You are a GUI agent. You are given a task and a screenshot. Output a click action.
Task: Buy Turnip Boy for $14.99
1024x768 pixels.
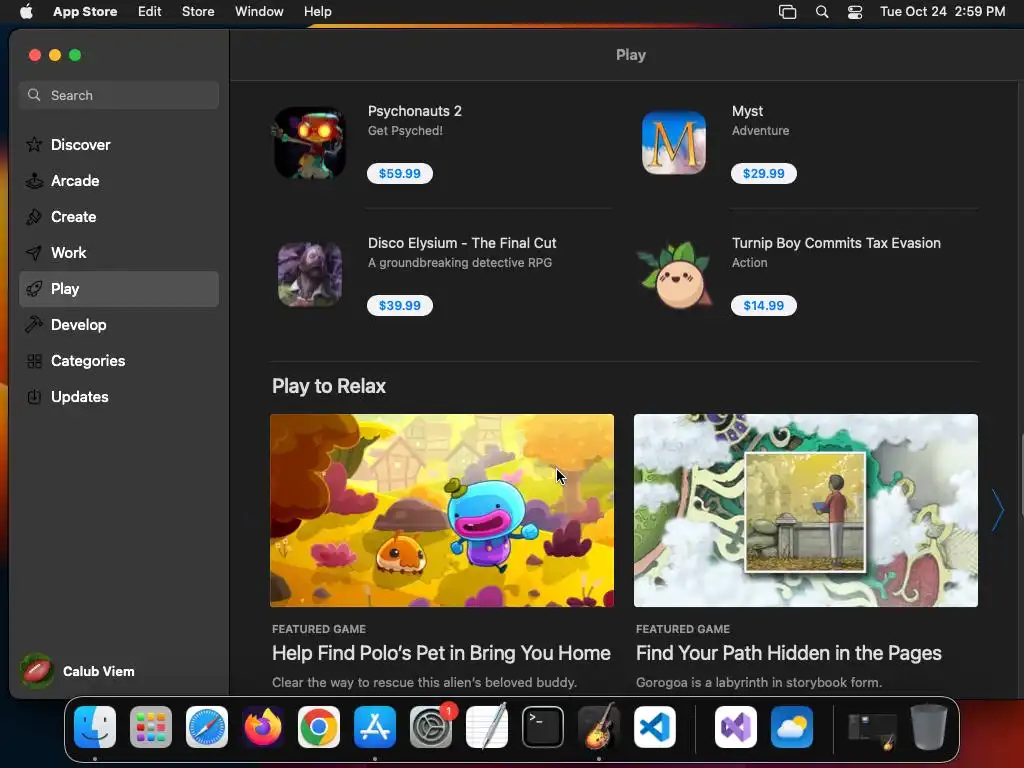pyautogui.click(x=763, y=305)
